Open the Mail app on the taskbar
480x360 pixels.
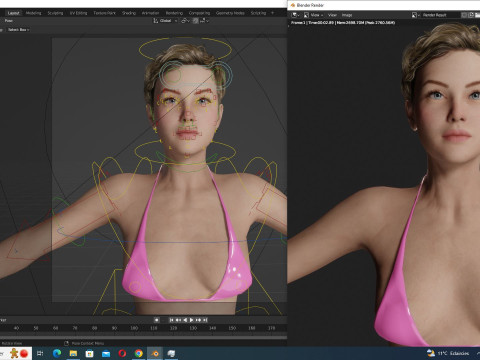[x=106, y=353]
